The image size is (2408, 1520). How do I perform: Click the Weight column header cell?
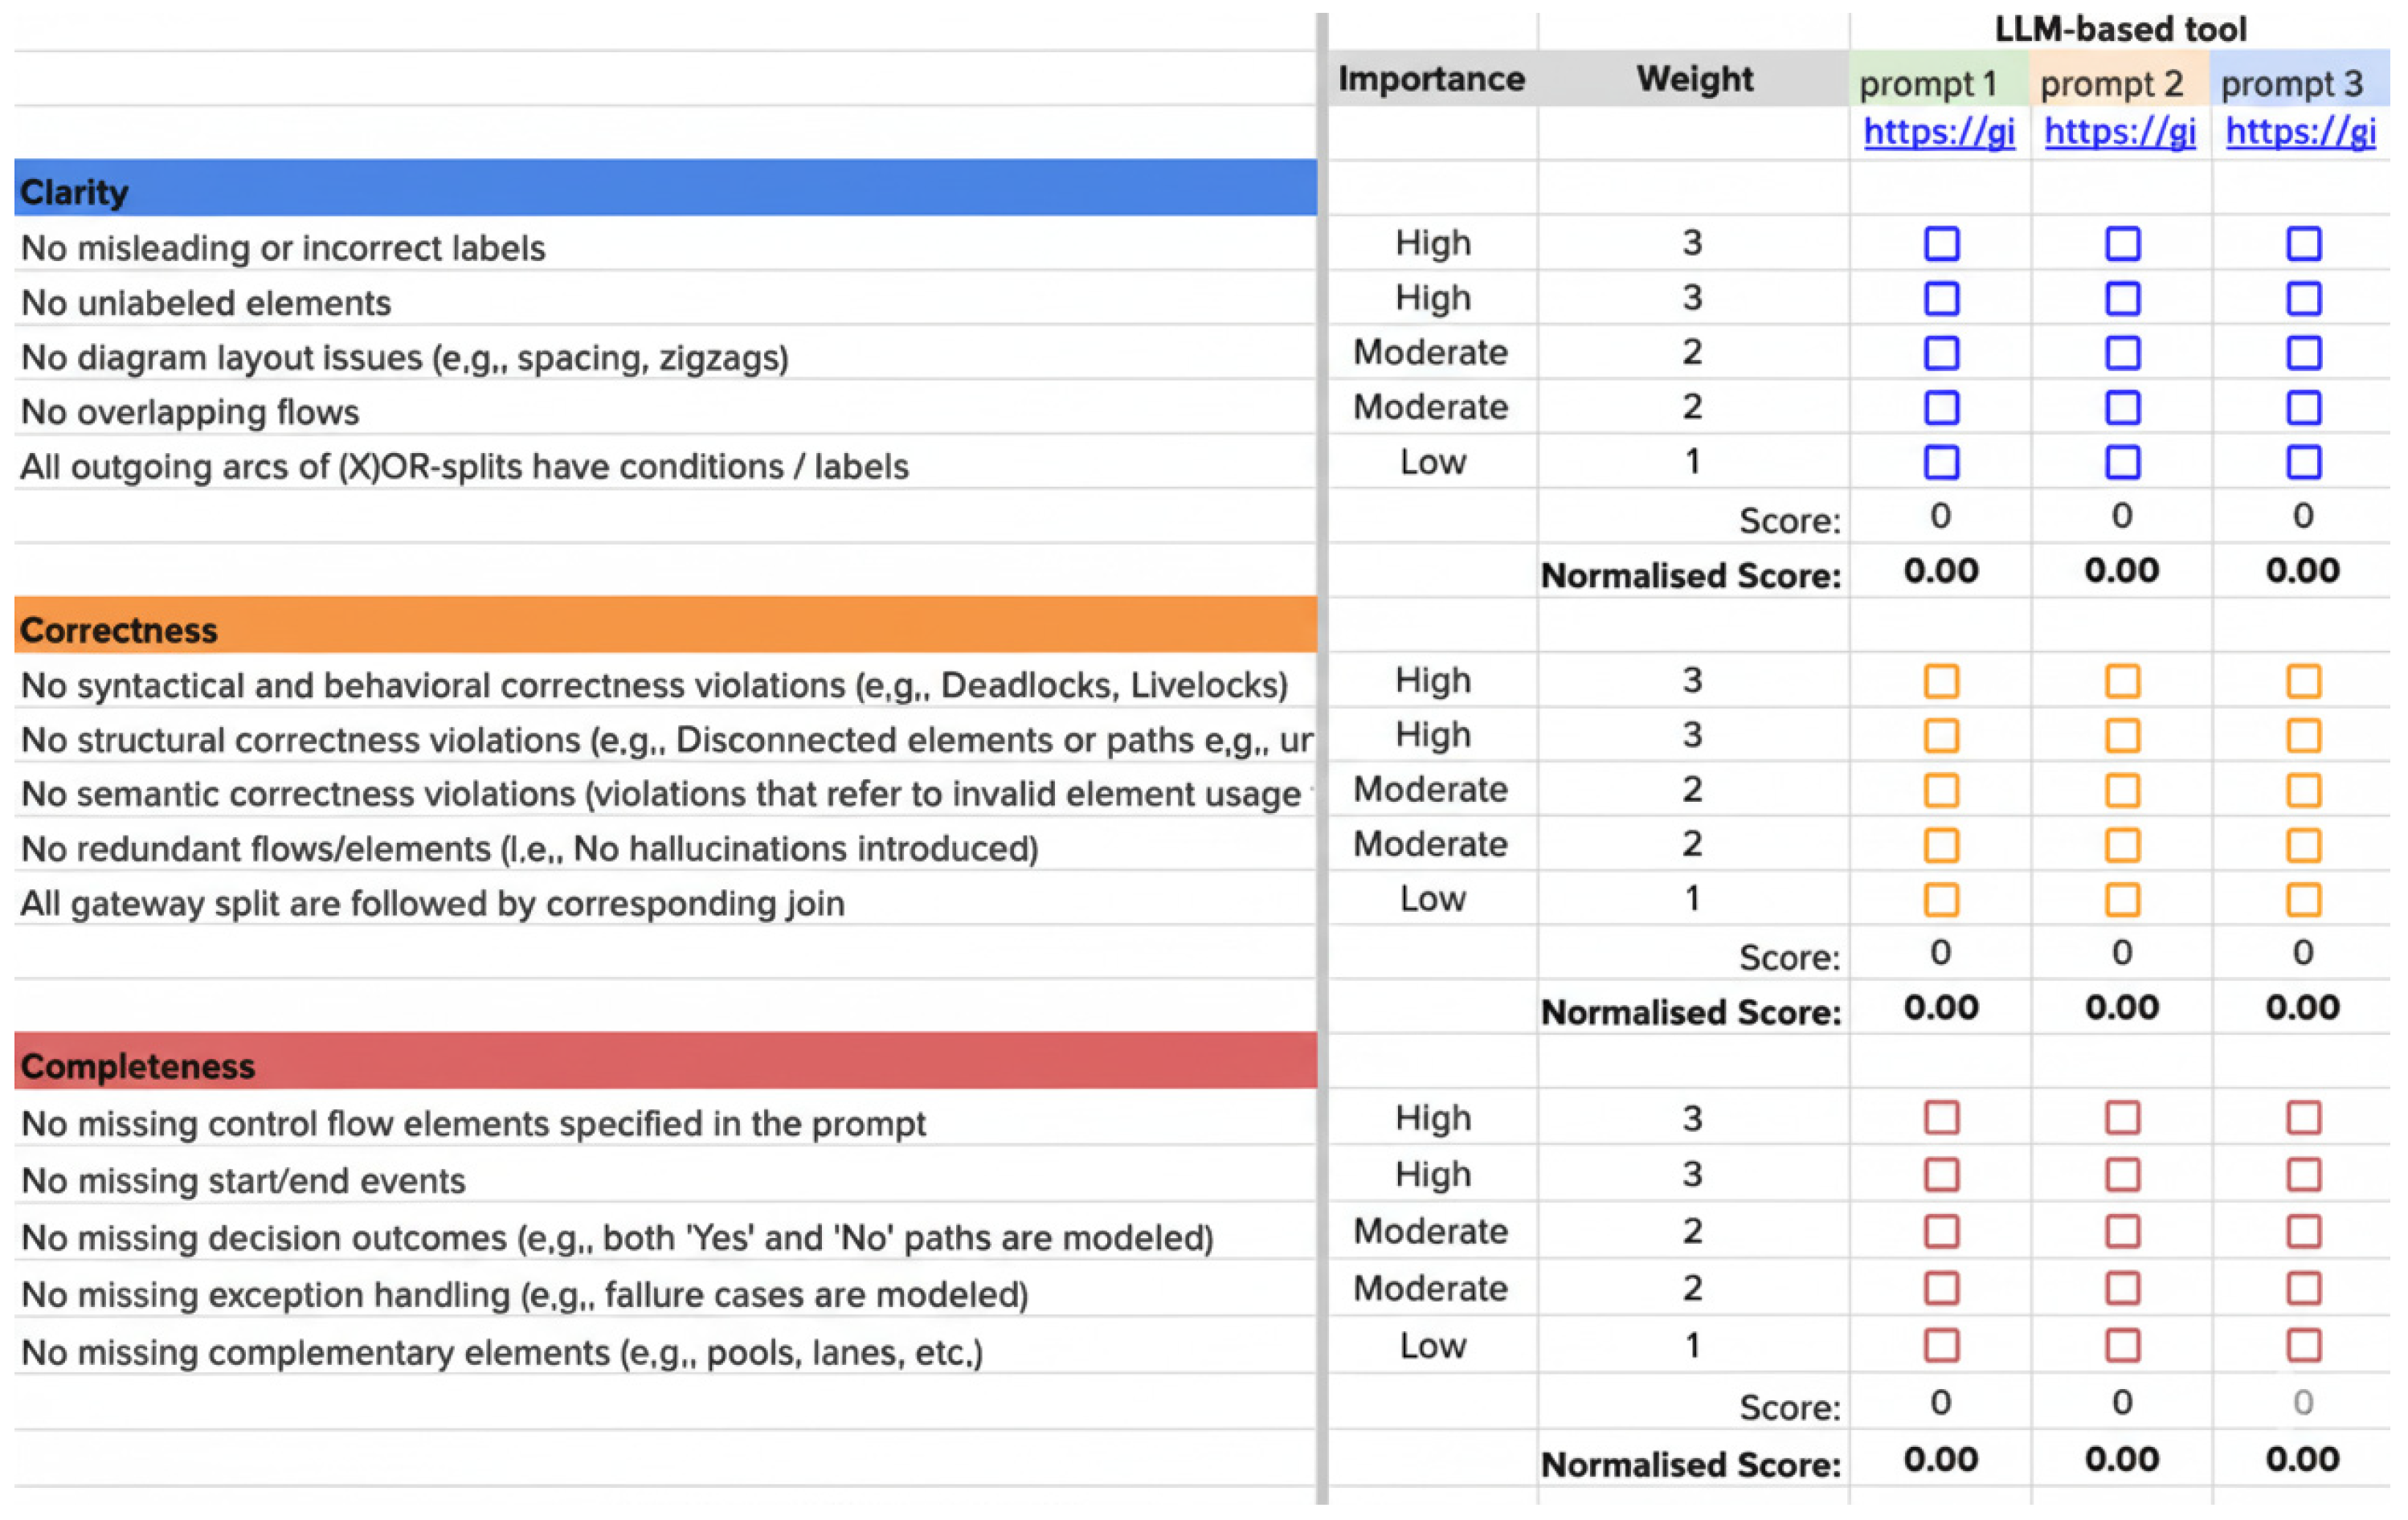tap(1694, 79)
